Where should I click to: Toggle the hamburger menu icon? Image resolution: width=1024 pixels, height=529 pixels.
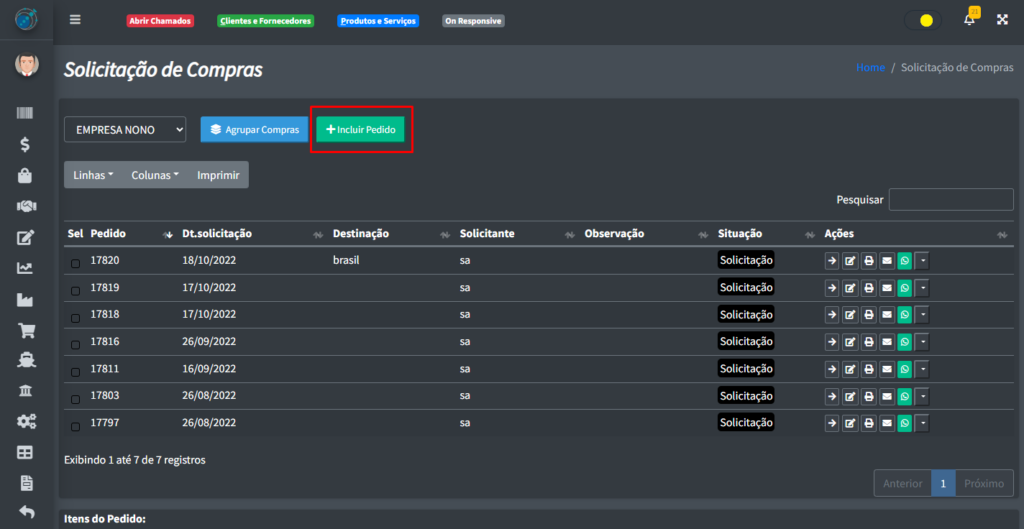coord(75,20)
